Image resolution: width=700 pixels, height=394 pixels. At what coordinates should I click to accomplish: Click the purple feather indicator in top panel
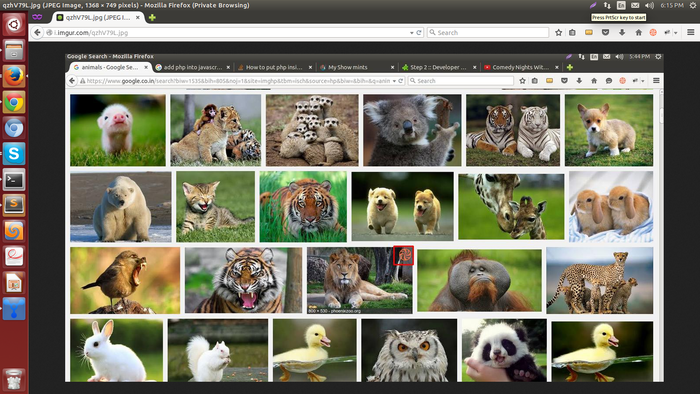[592, 5]
